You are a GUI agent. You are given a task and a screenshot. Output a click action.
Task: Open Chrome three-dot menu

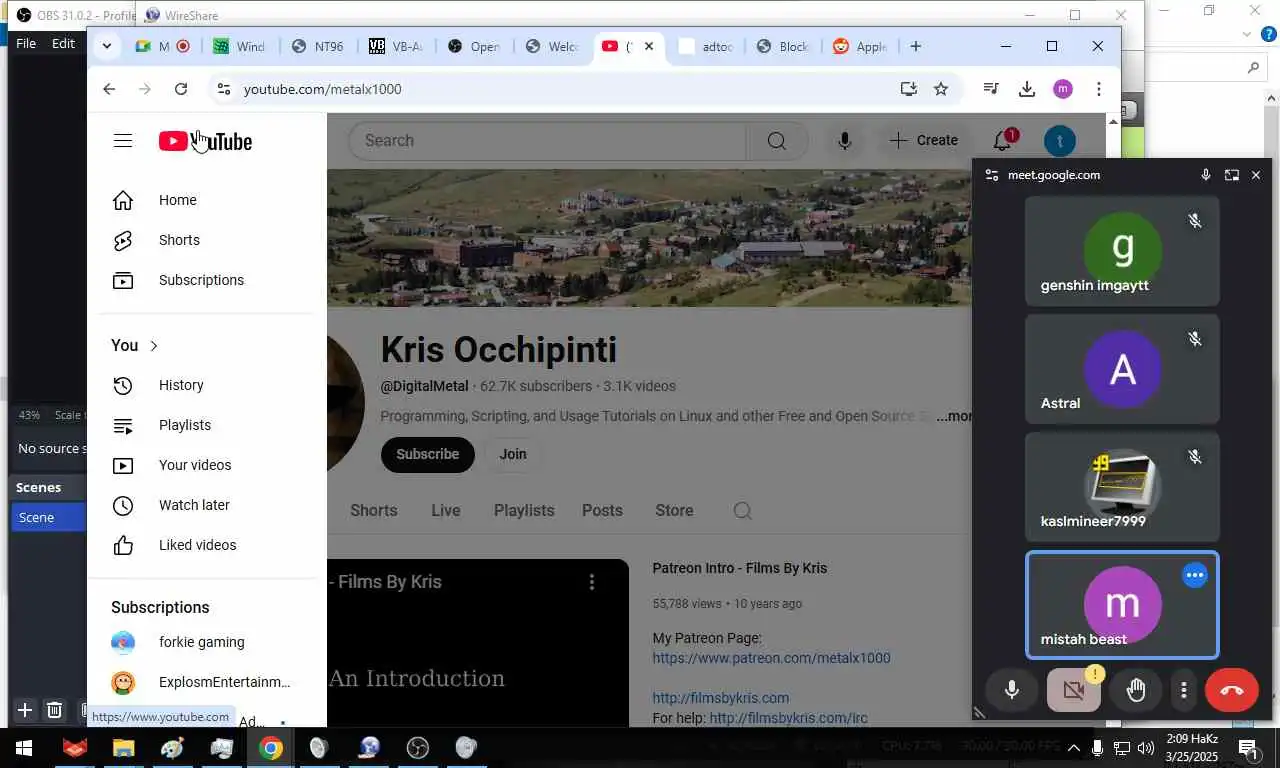[1099, 89]
